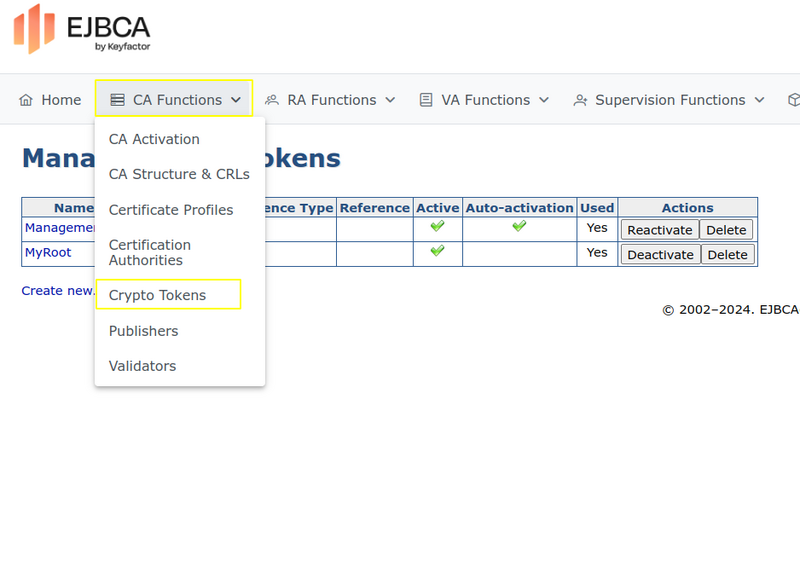Select Certification Authorities menu entry

pos(150,252)
